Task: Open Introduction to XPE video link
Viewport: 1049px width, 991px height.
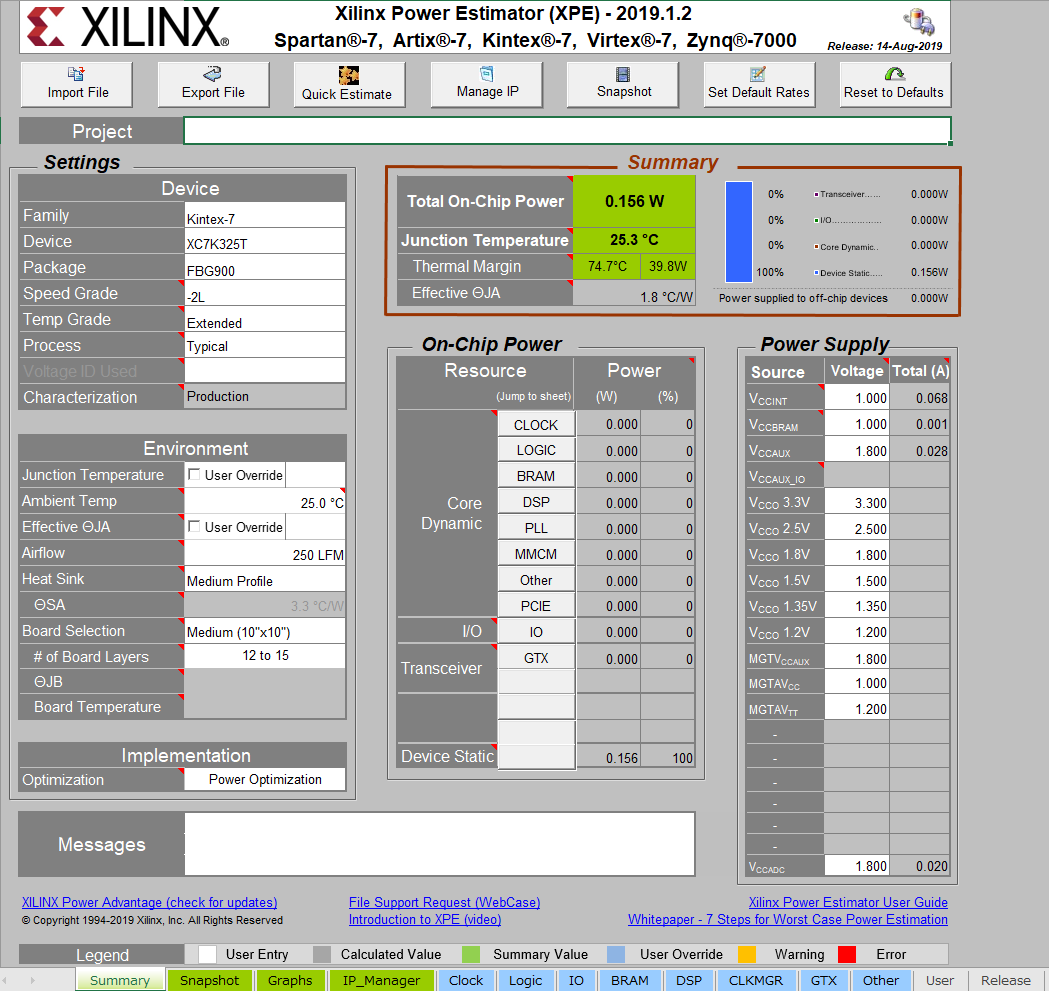Action: (x=425, y=919)
